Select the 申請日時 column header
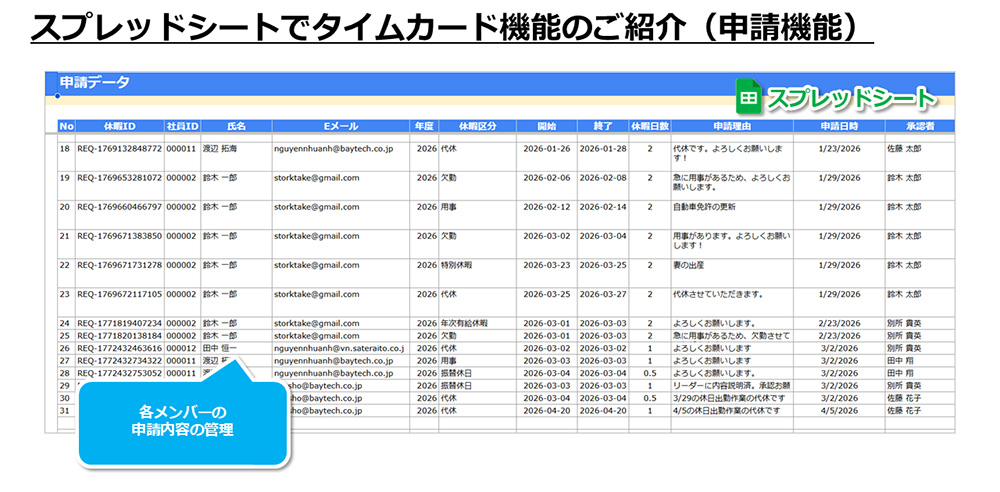This screenshot has width=1000, height=492. (x=839, y=126)
